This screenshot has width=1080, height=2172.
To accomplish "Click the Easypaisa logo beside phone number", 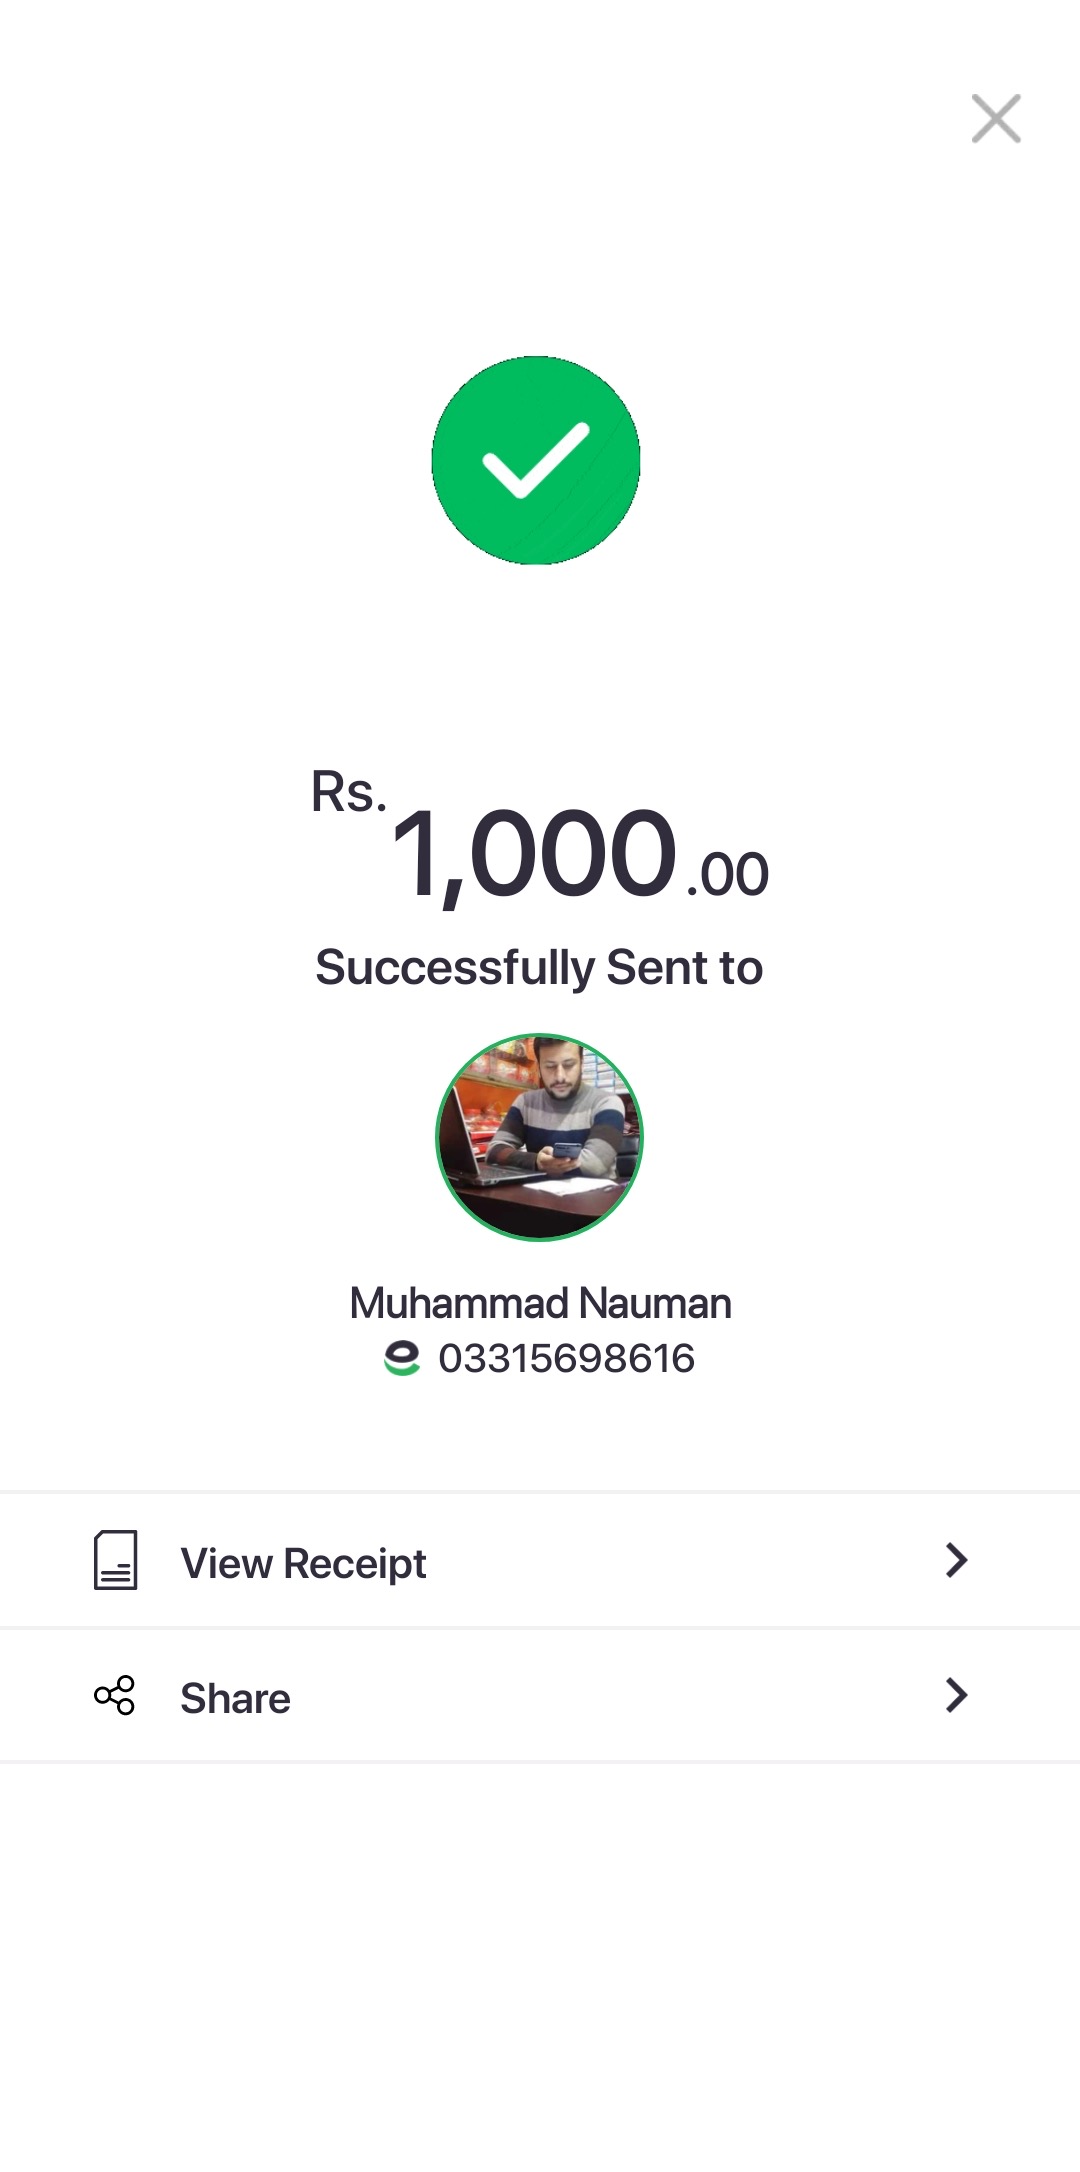I will click(x=402, y=1358).
